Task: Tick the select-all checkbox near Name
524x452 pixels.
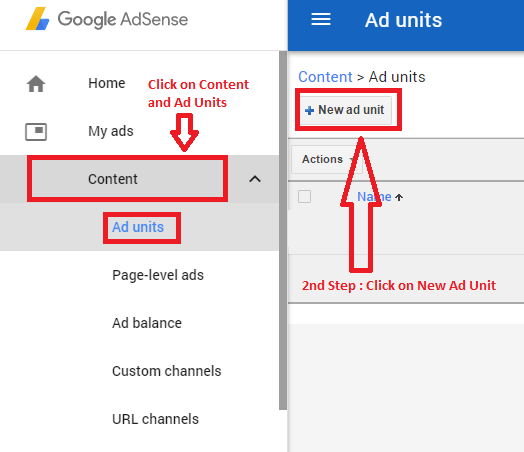Action: tap(304, 196)
